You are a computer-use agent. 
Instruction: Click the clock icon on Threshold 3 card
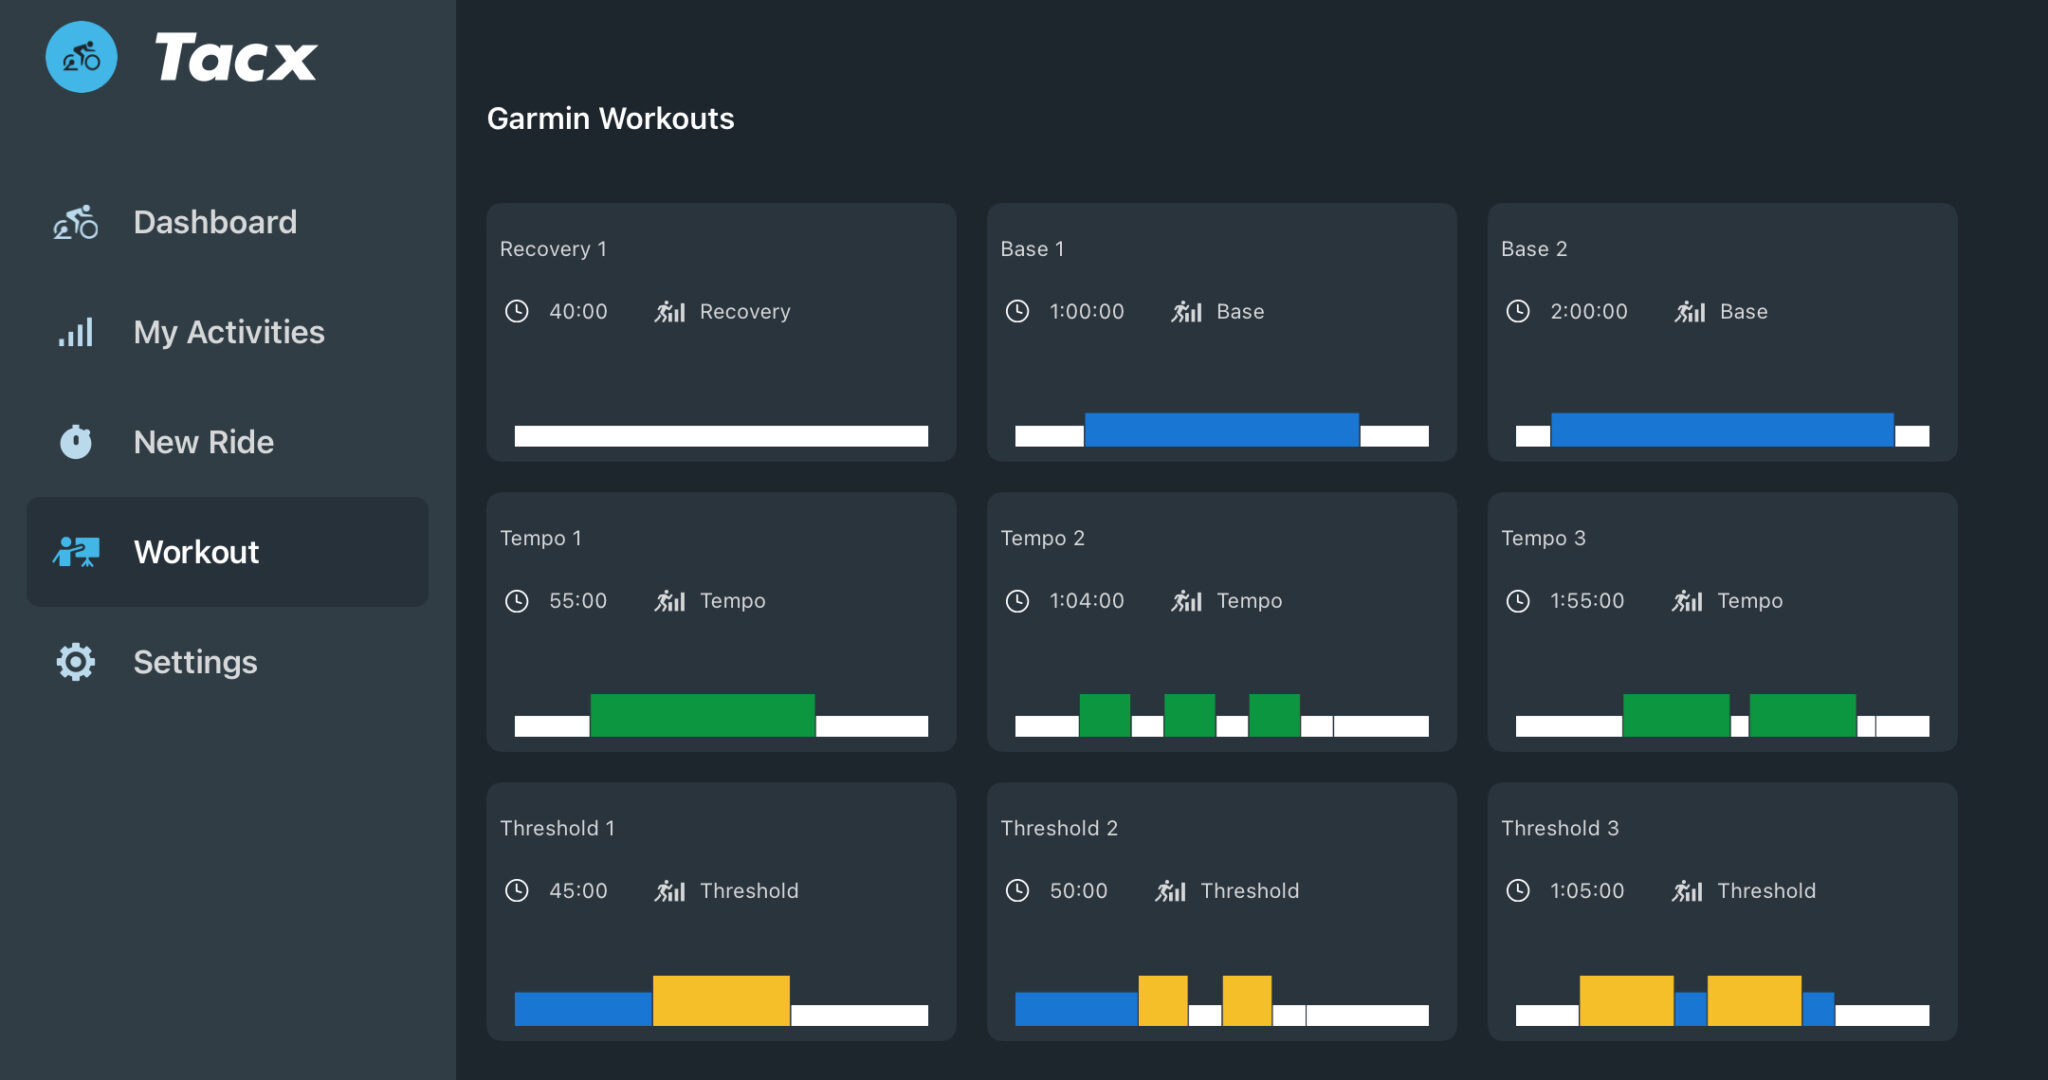point(1518,890)
